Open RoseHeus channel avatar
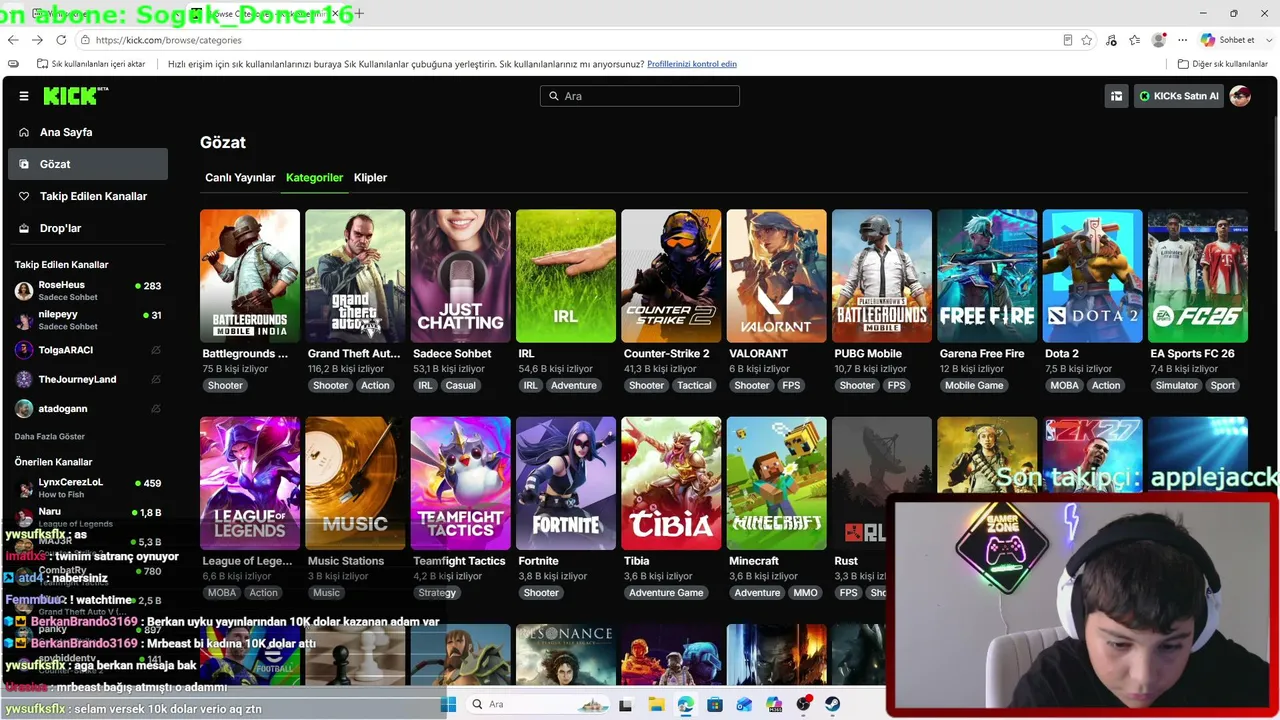The image size is (1280, 720). tap(24, 291)
